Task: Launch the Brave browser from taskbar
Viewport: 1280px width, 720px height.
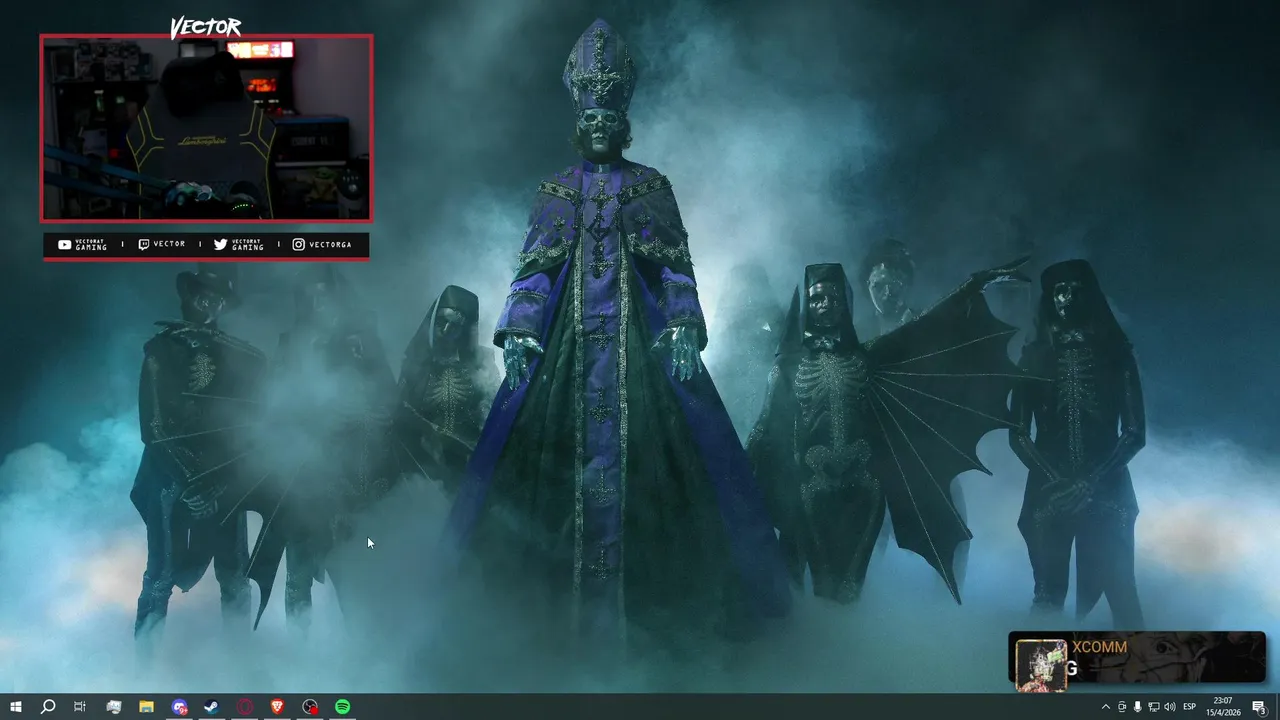Action: 277,707
